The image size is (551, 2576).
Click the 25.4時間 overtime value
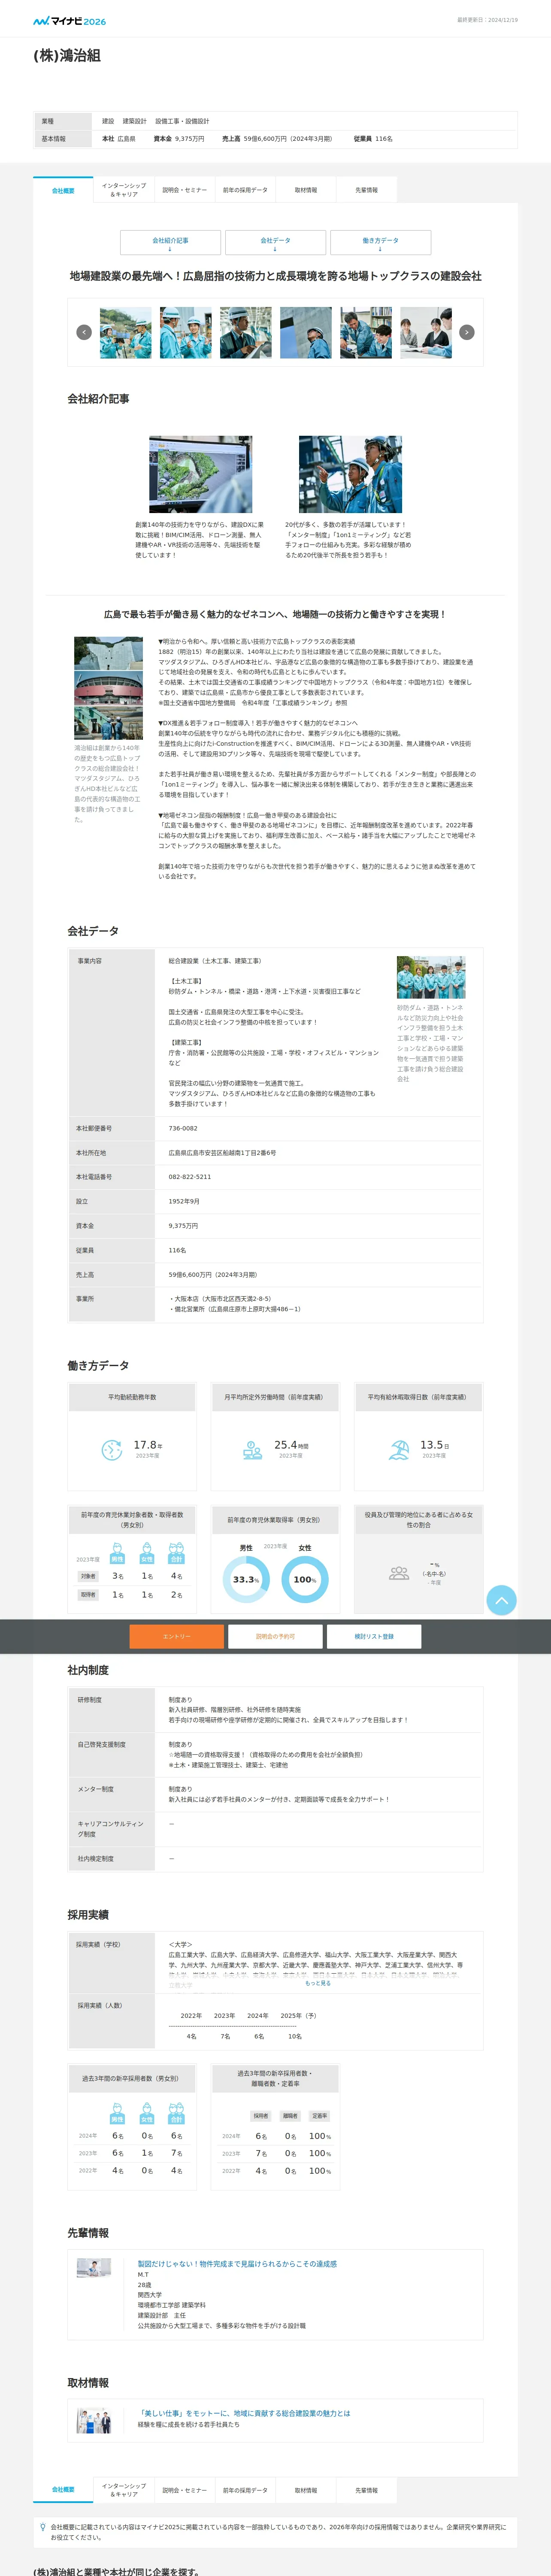[291, 1445]
